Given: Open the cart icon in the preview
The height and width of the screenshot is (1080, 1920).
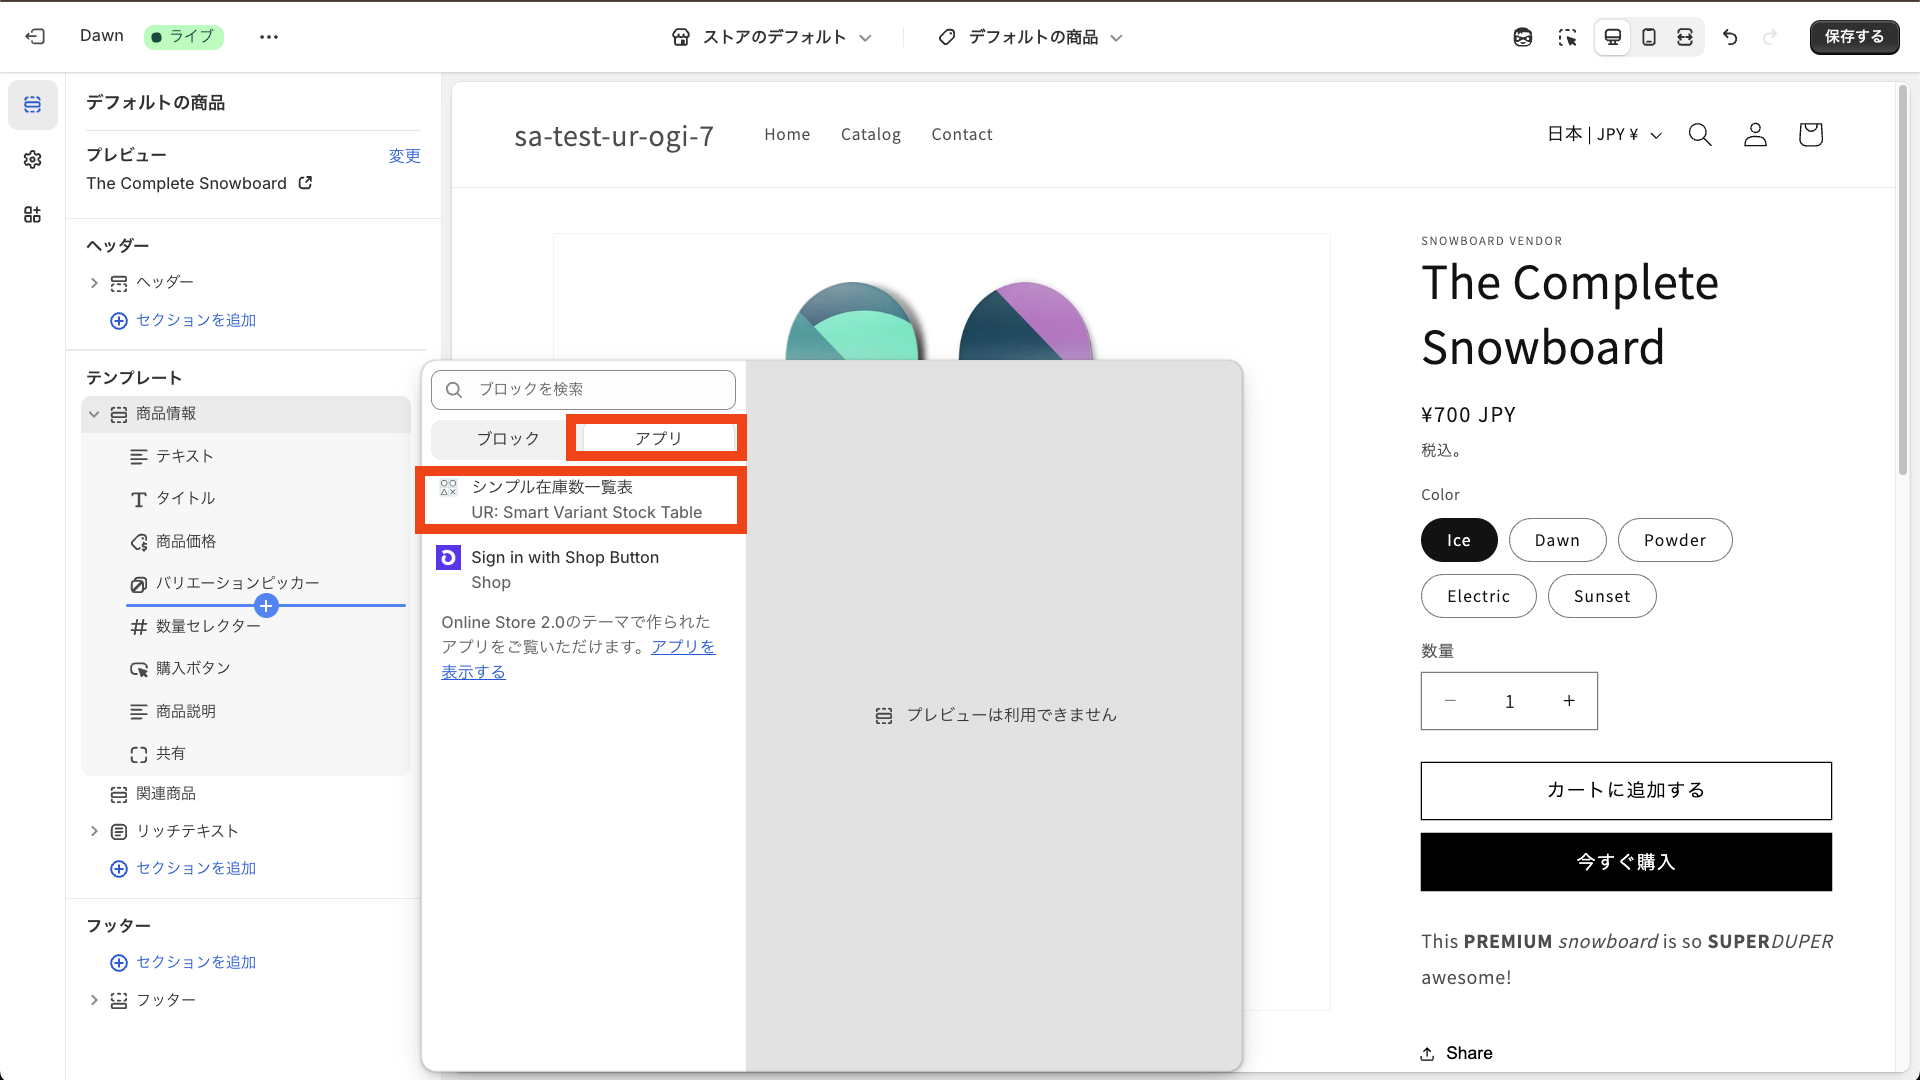Looking at the screenshot, I should [x=1810, y=134].
